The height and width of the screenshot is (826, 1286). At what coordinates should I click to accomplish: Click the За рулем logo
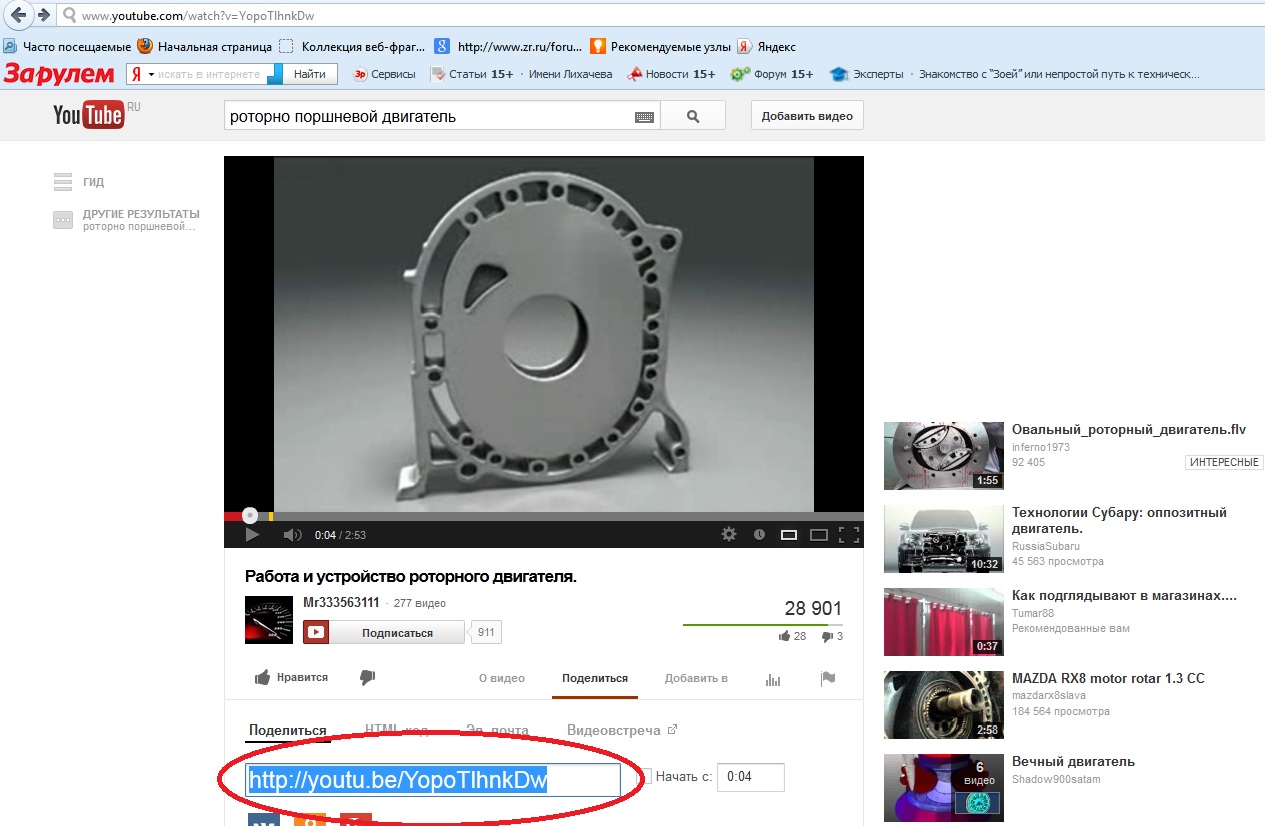60,74
